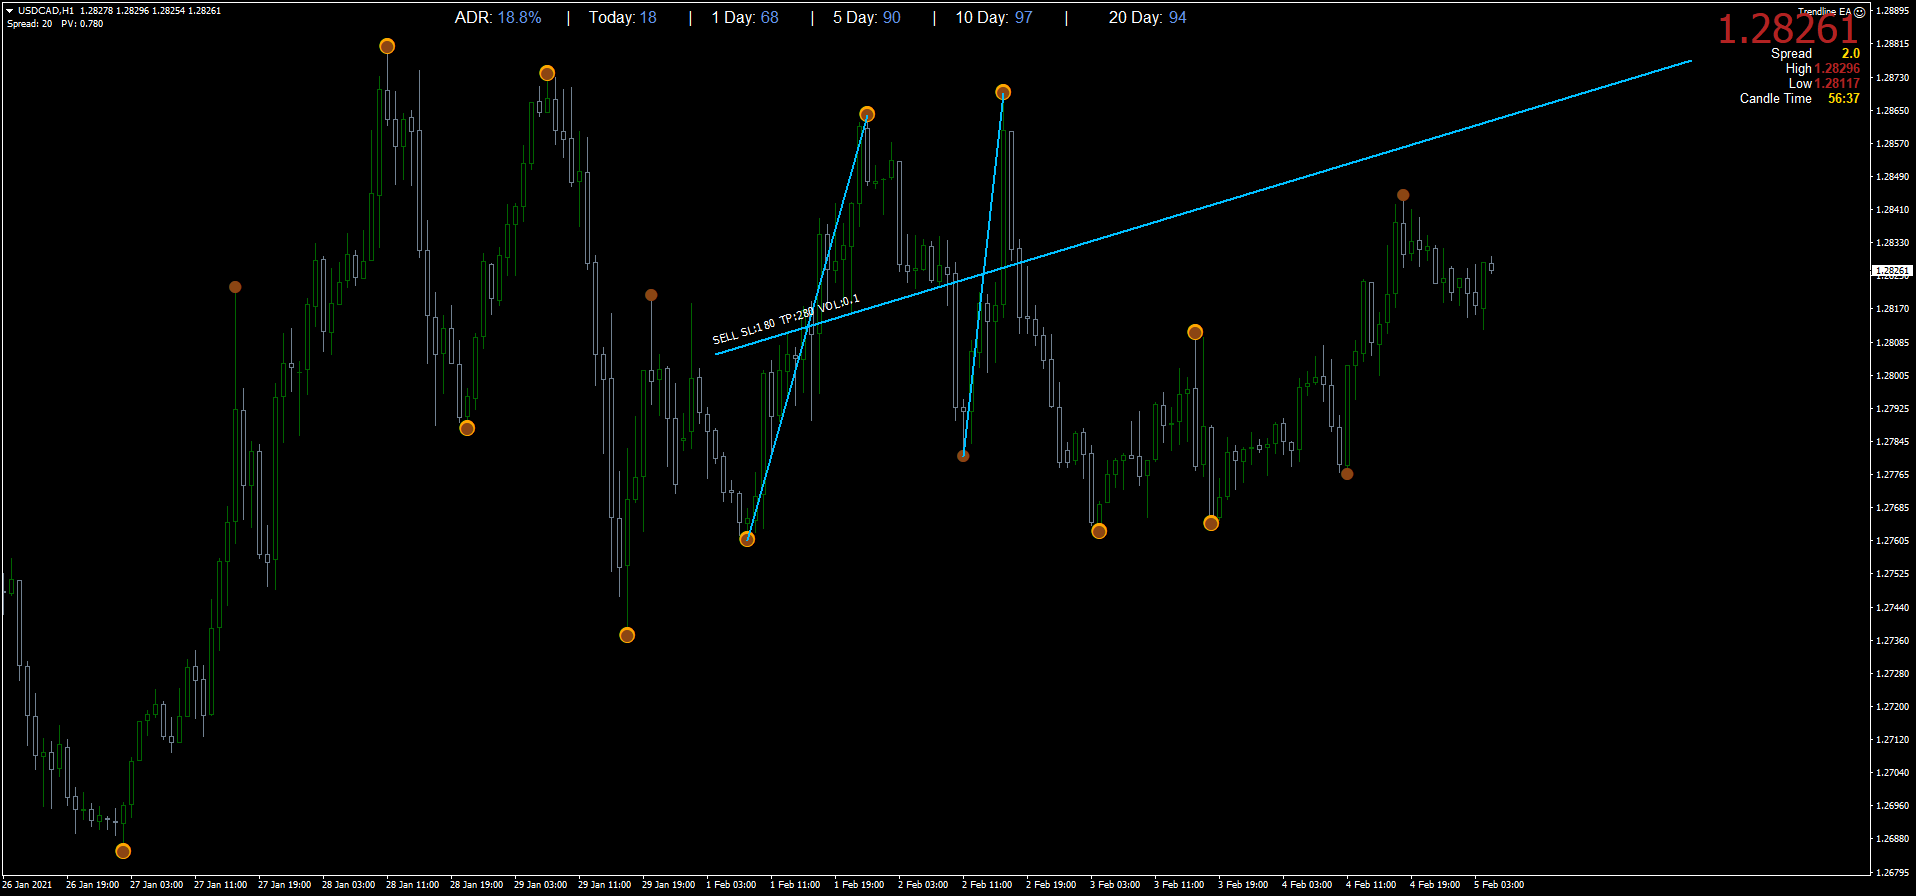Screen dimensions: 1916x896
Task: Click the USDCAD,H1 symbol label
Action: point(46,10)
